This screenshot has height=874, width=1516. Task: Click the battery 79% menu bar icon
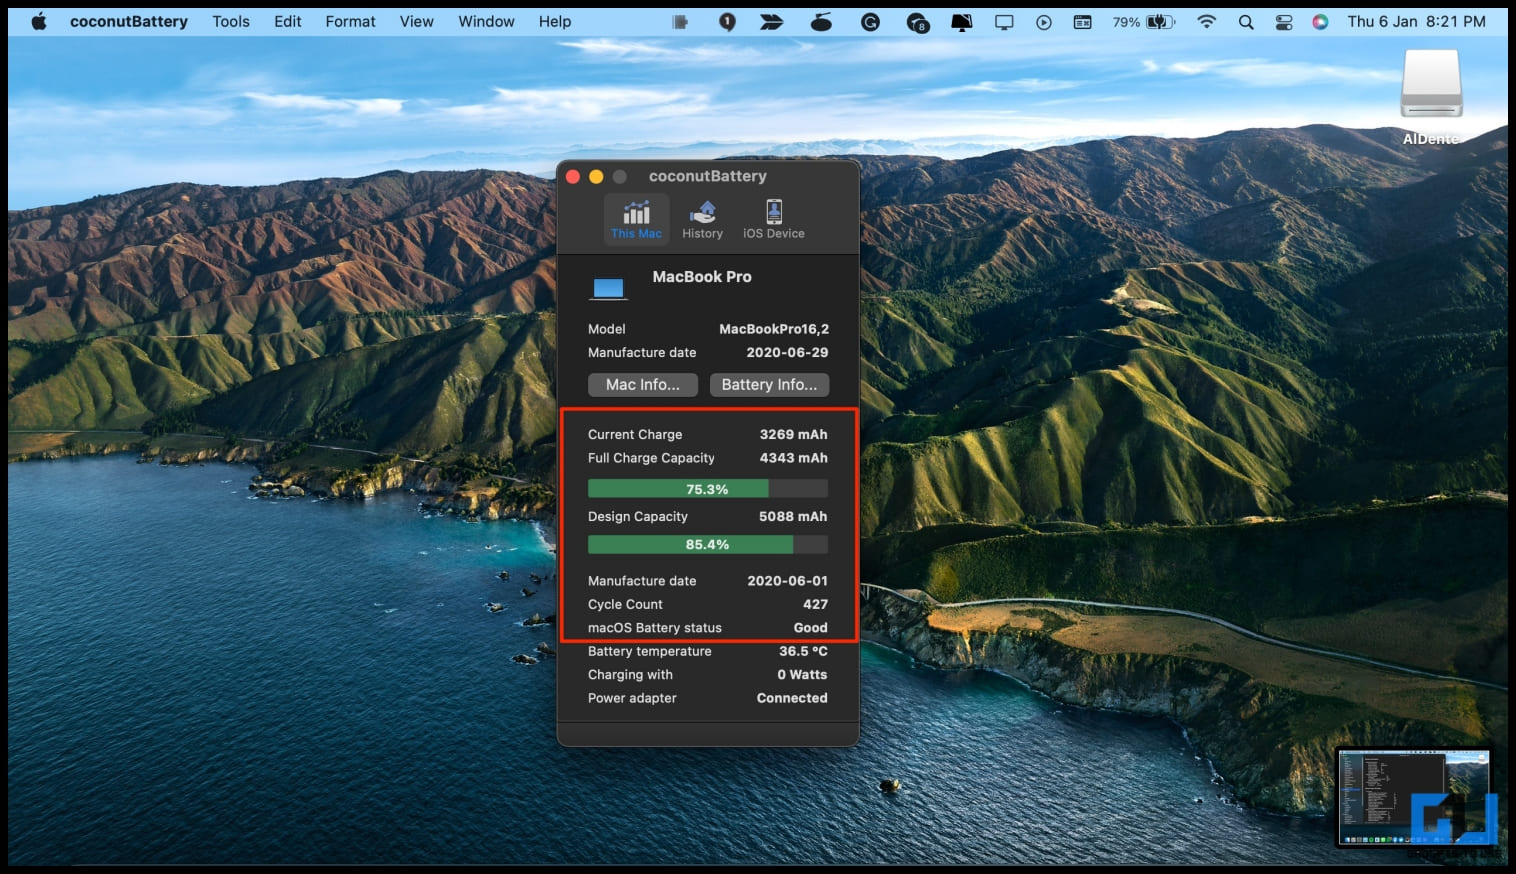pyautogui.click(x=1143, y=21)
